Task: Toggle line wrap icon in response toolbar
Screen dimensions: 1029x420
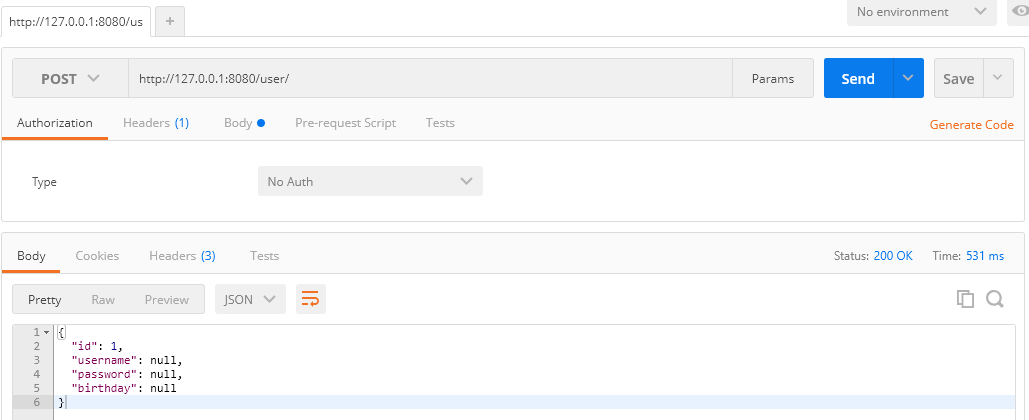Action: (310, 299)
